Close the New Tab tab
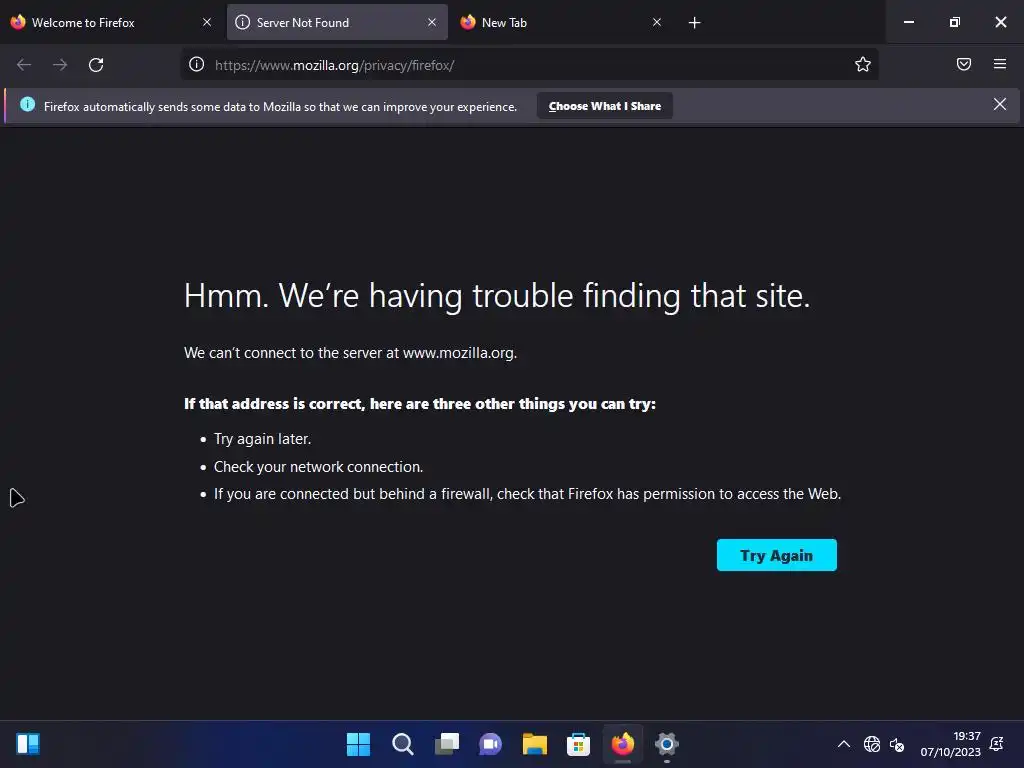 click(657, 22)
